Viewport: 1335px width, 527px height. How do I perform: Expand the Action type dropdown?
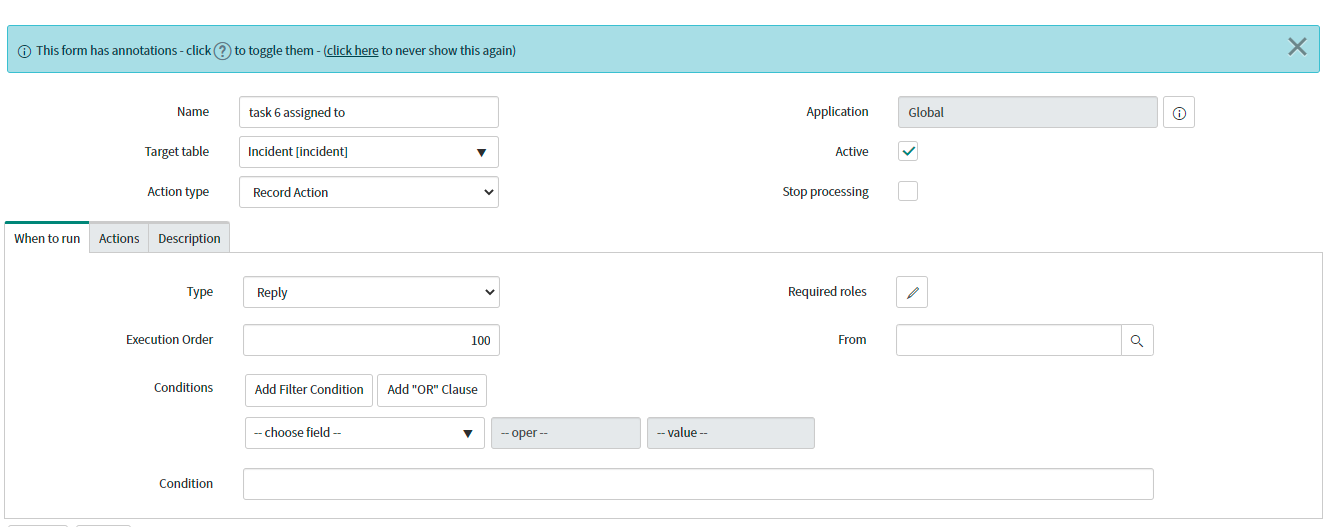[369, 192]
